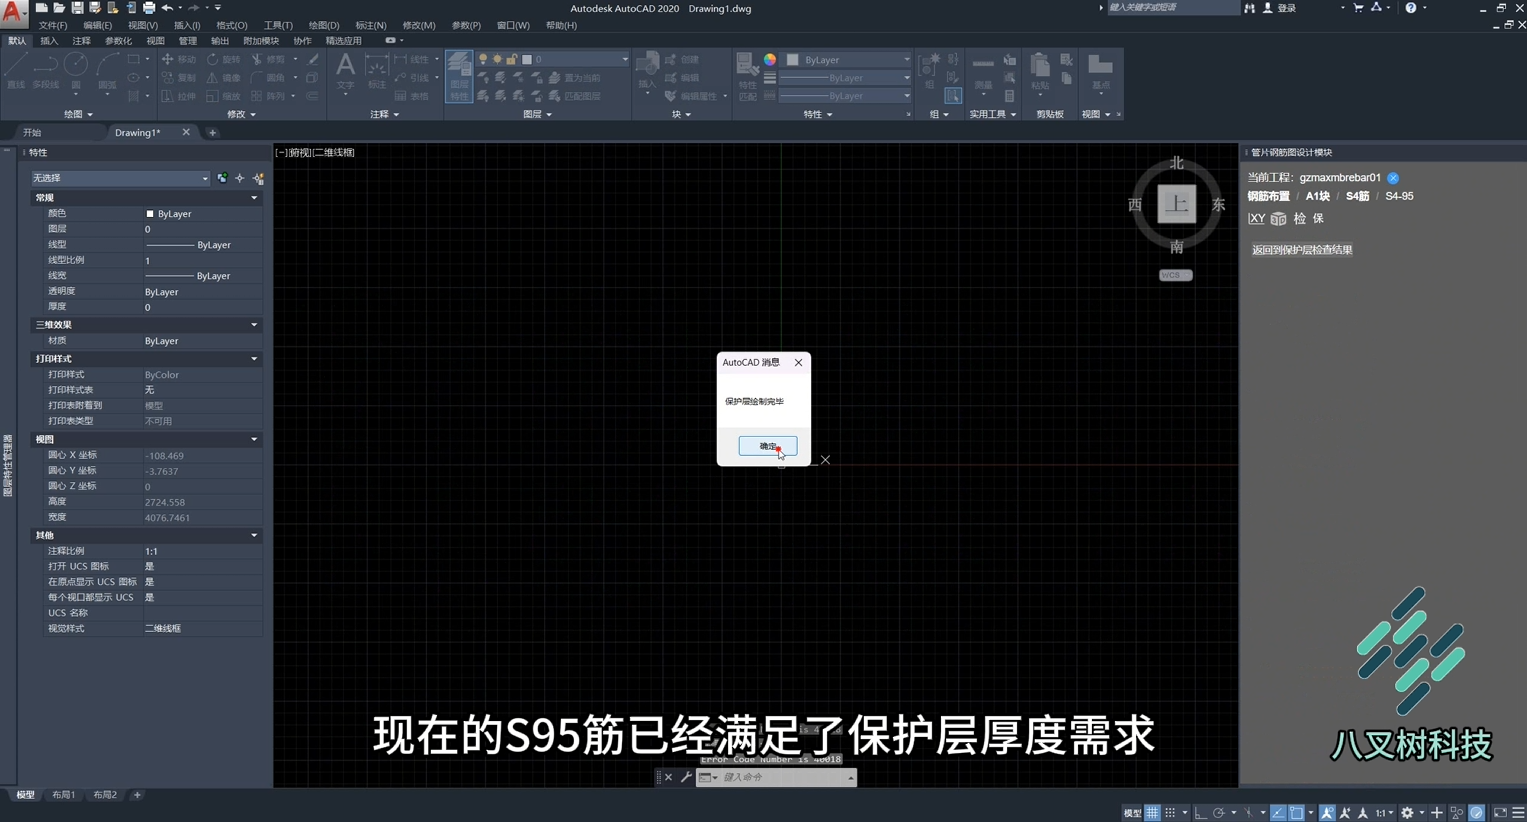
Task: Click the Color ByLayer white swatch in palette
Action: [150, 214]
